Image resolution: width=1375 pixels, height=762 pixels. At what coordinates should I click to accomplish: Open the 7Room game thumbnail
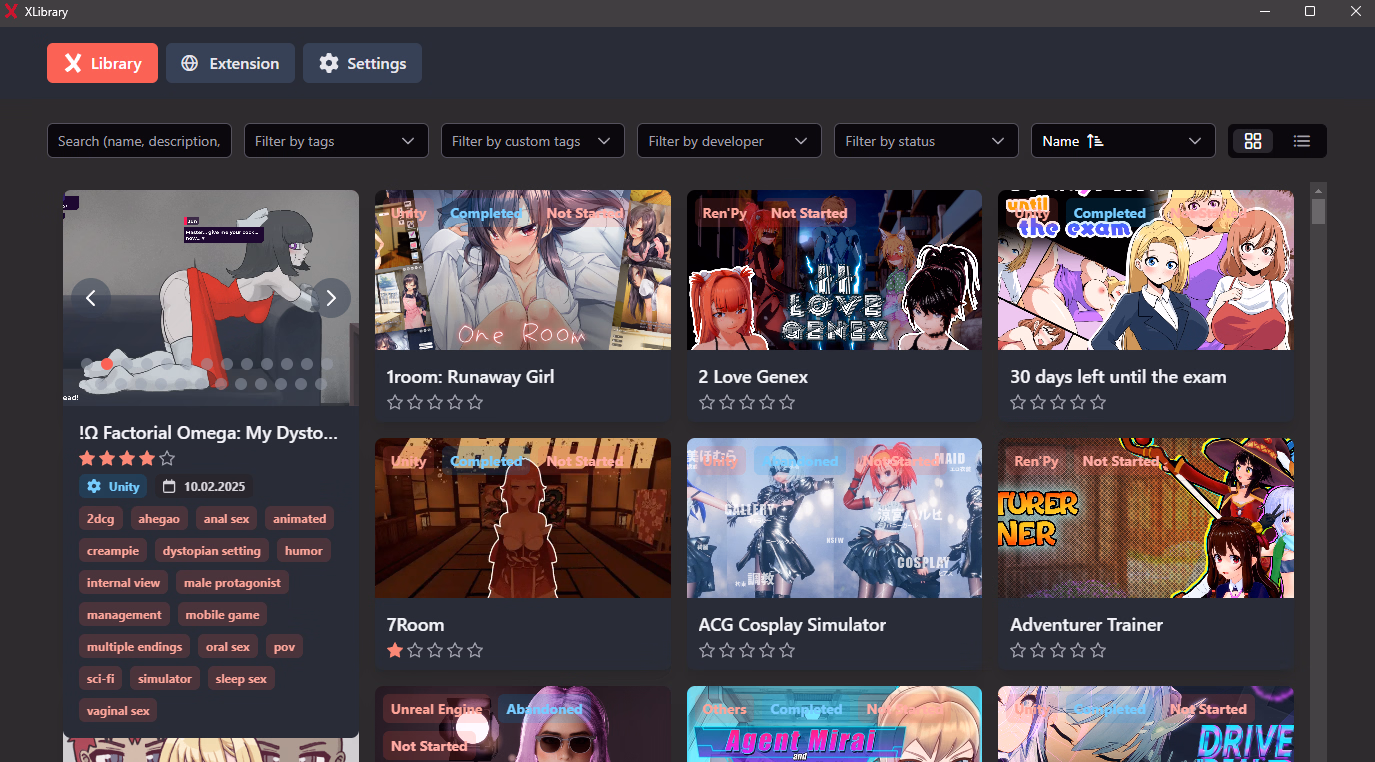click(523, 518)
